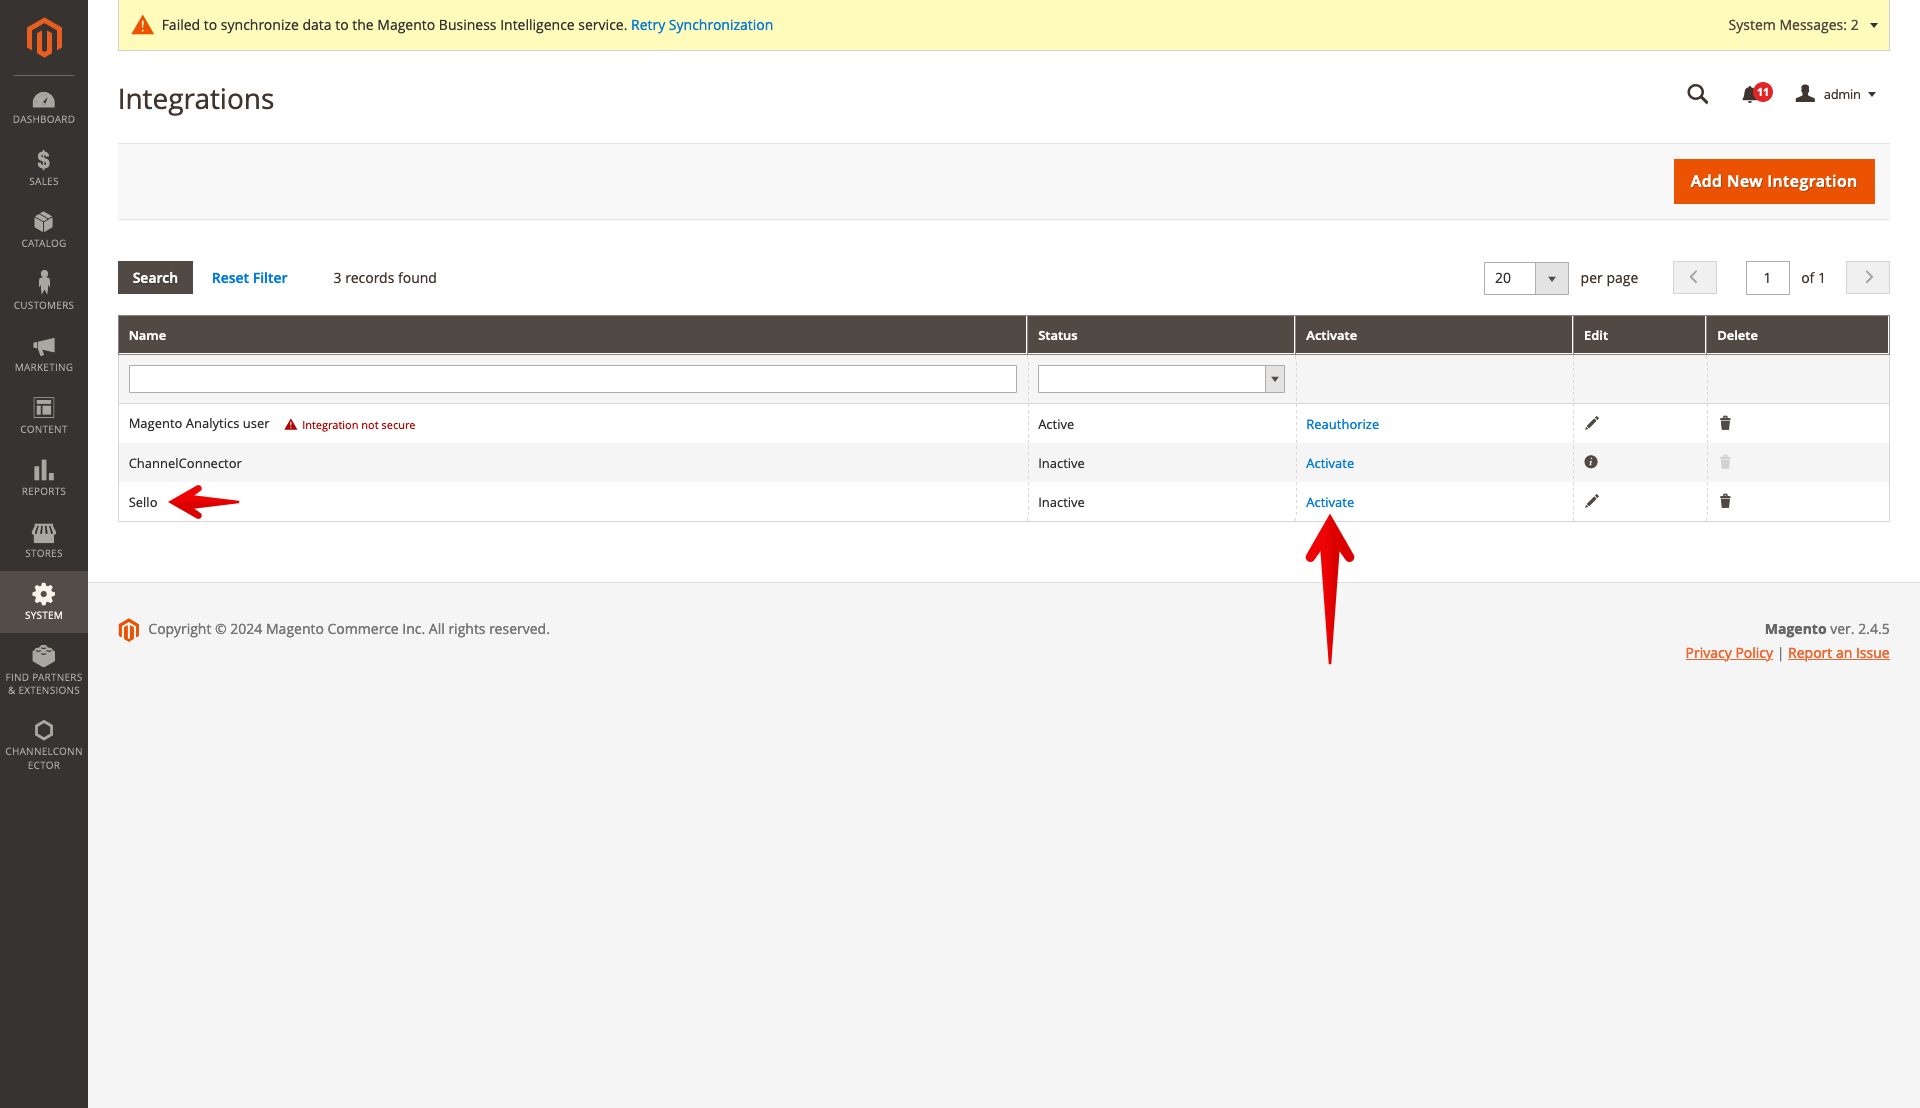The image size is (1920, 1108).
Task: Click the Search button
Action: point(155,278)
